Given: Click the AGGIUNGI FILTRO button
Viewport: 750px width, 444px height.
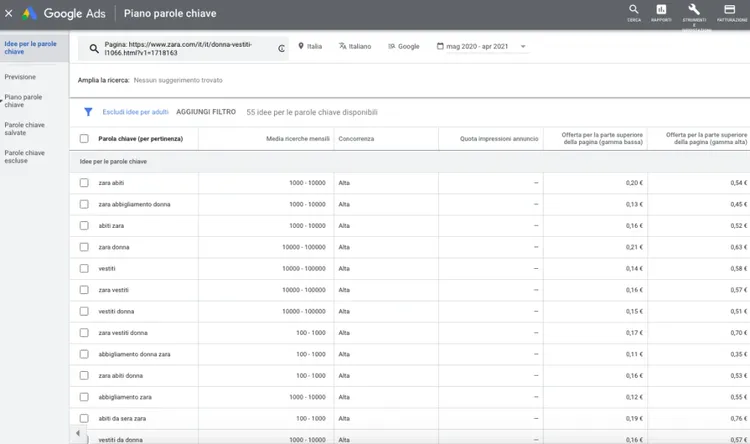Looking at the screenshot, I should point(206,112).
